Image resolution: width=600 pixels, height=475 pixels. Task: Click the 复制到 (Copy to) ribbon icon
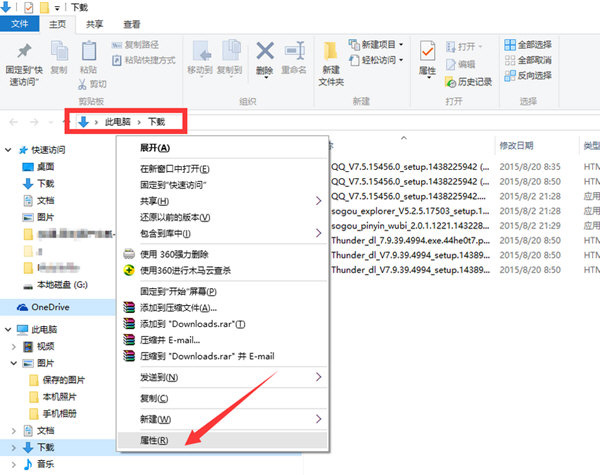point(231,57)
